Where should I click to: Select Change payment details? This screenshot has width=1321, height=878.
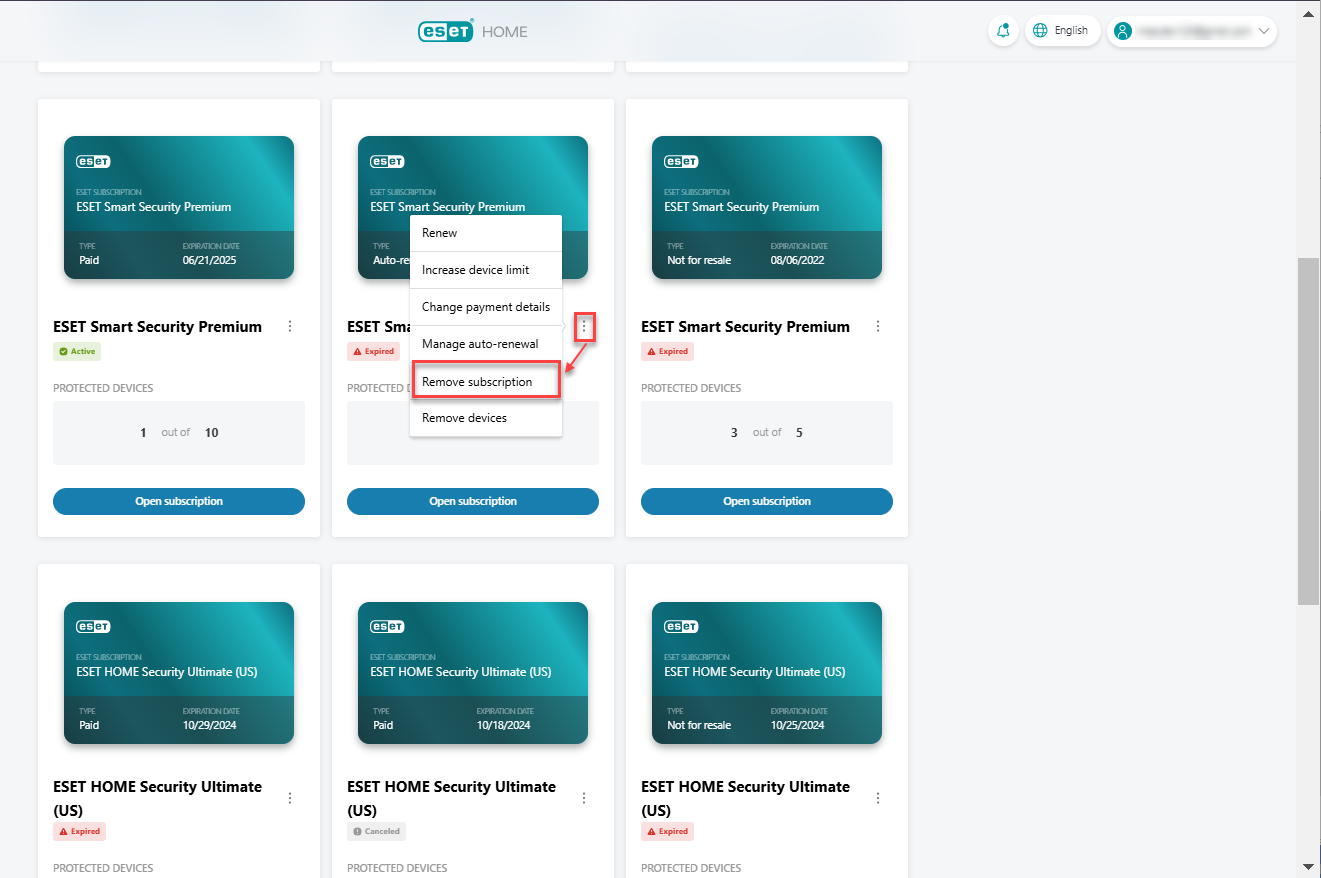486,307
